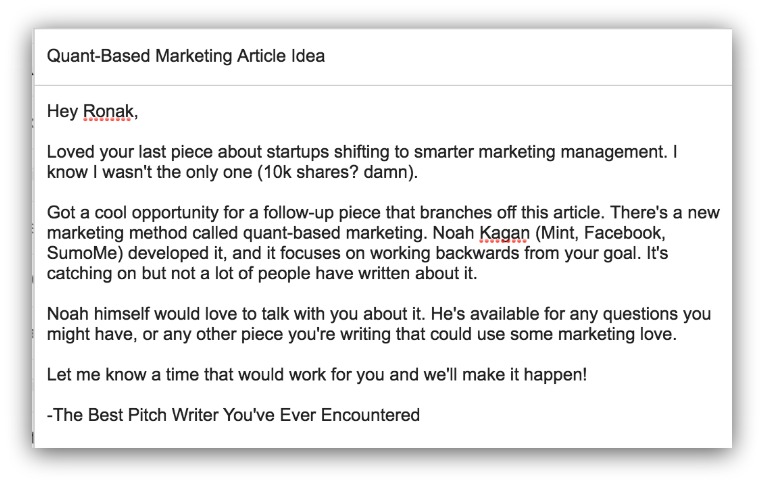Click the words 'make it happen!'
Image resolution: width=764 pixels, height=484 pixels.
point(524,375)
